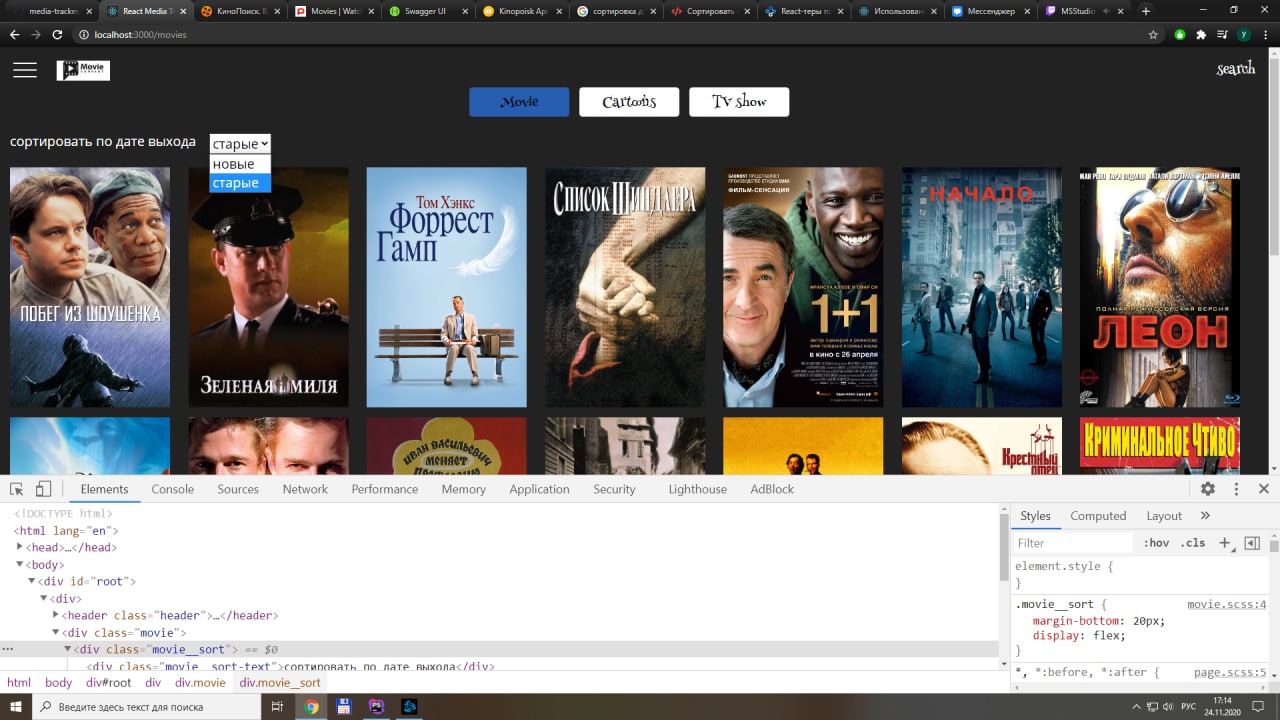Screen dimensions: 1280x720
Task: Choose 'новые' in the sort dropdown
Action: point(240,164)
